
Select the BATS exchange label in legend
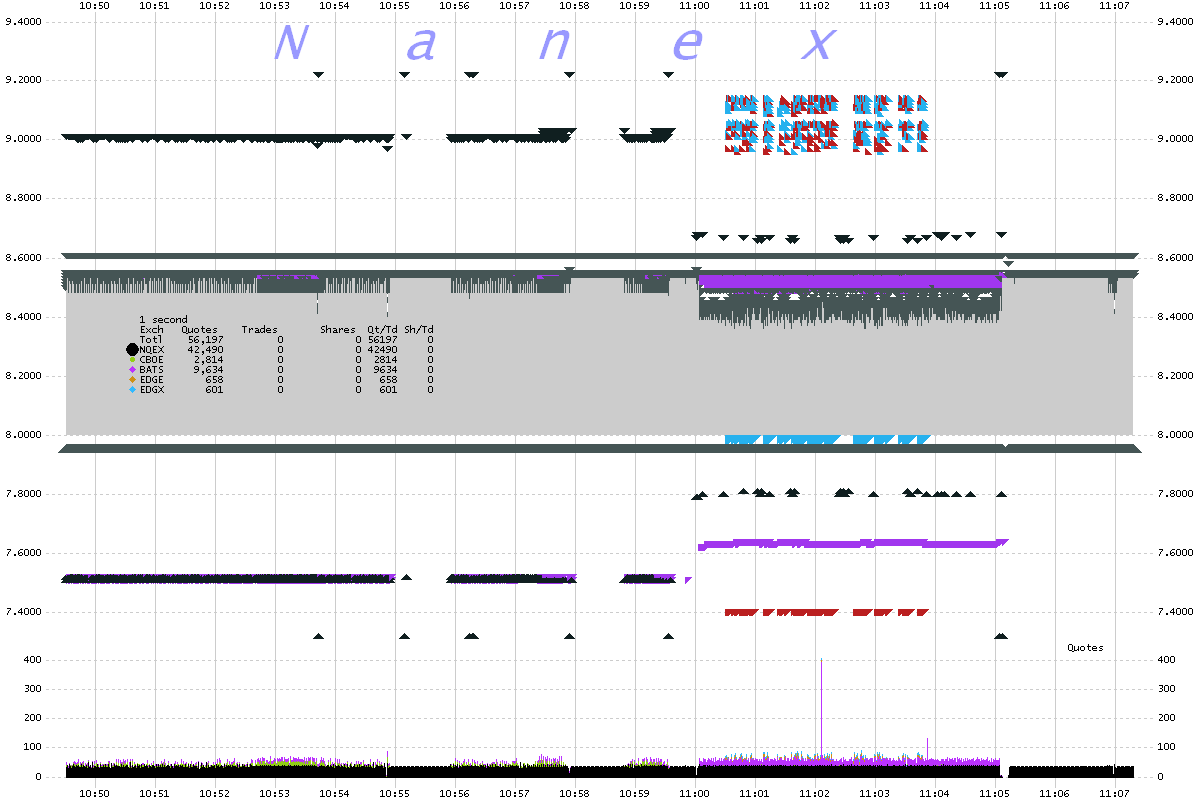[152, 369]
